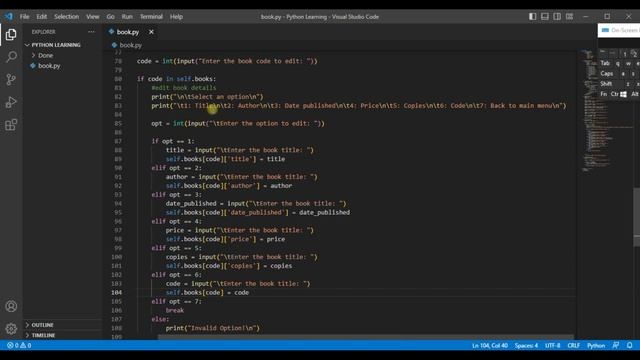Open Explorer views and more actions ellipsis
Viewport: 640px width, 360px height.
click(91, 32)
